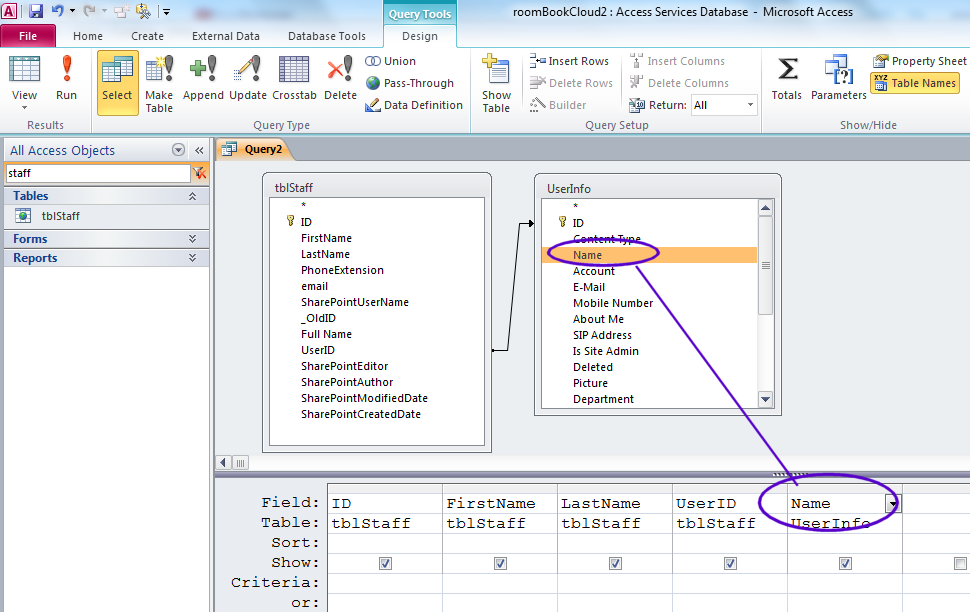Uncheck Show box for Name column
970x612 pixels.
point(845,563)
